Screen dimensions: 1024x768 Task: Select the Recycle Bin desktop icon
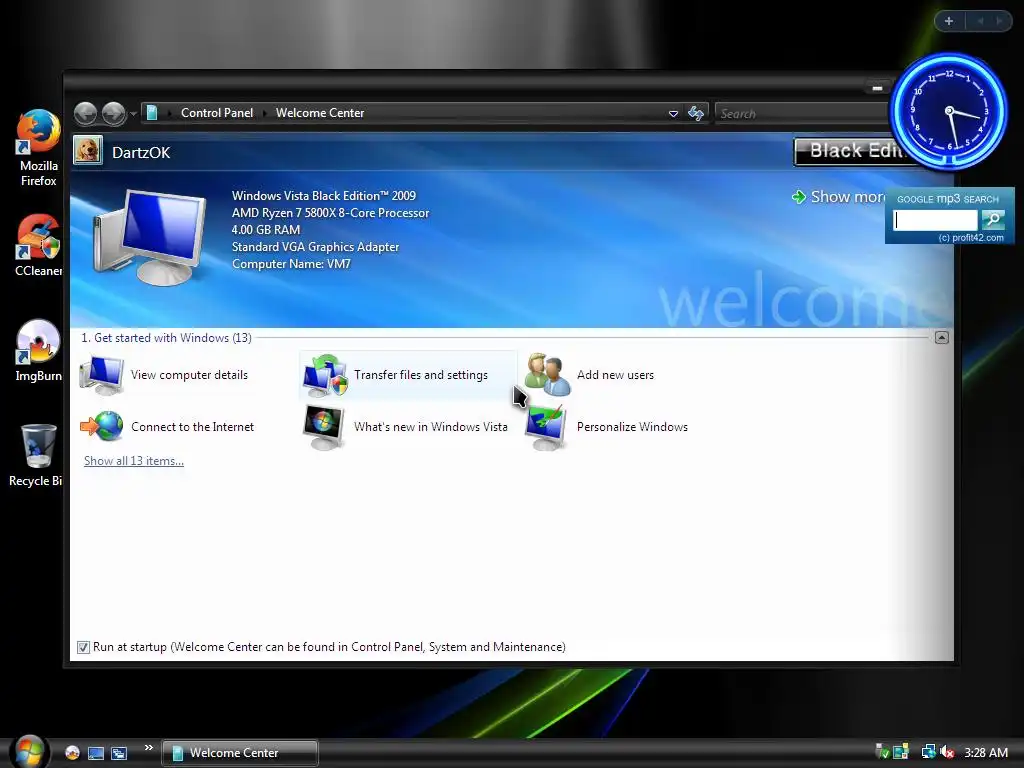click(36, 455)
